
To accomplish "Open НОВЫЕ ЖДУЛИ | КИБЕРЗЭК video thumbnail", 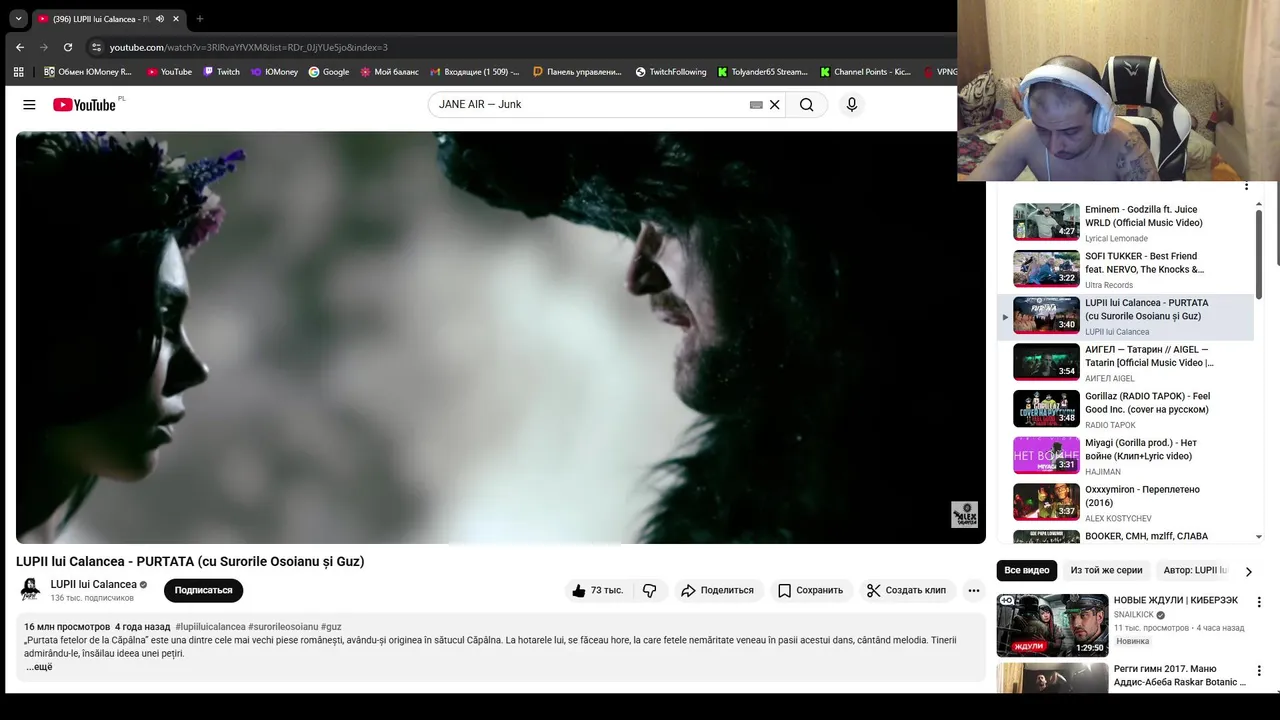I will tap(1052, 625).
